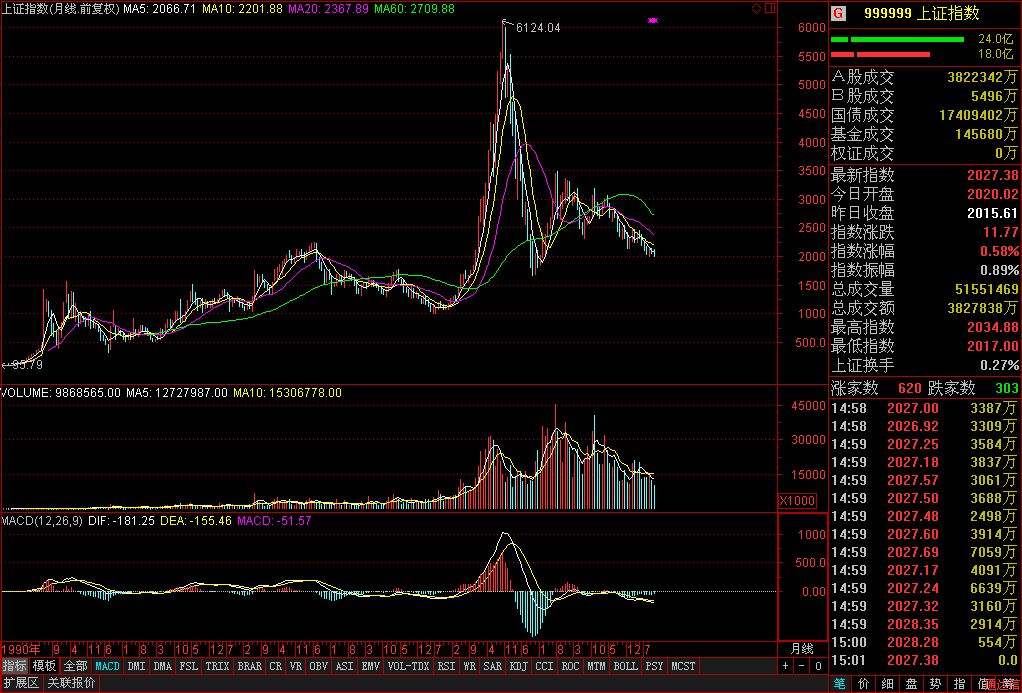Click the diamond icon above the chart
Screen dimensions: 1022x693
tap(756, 8)
